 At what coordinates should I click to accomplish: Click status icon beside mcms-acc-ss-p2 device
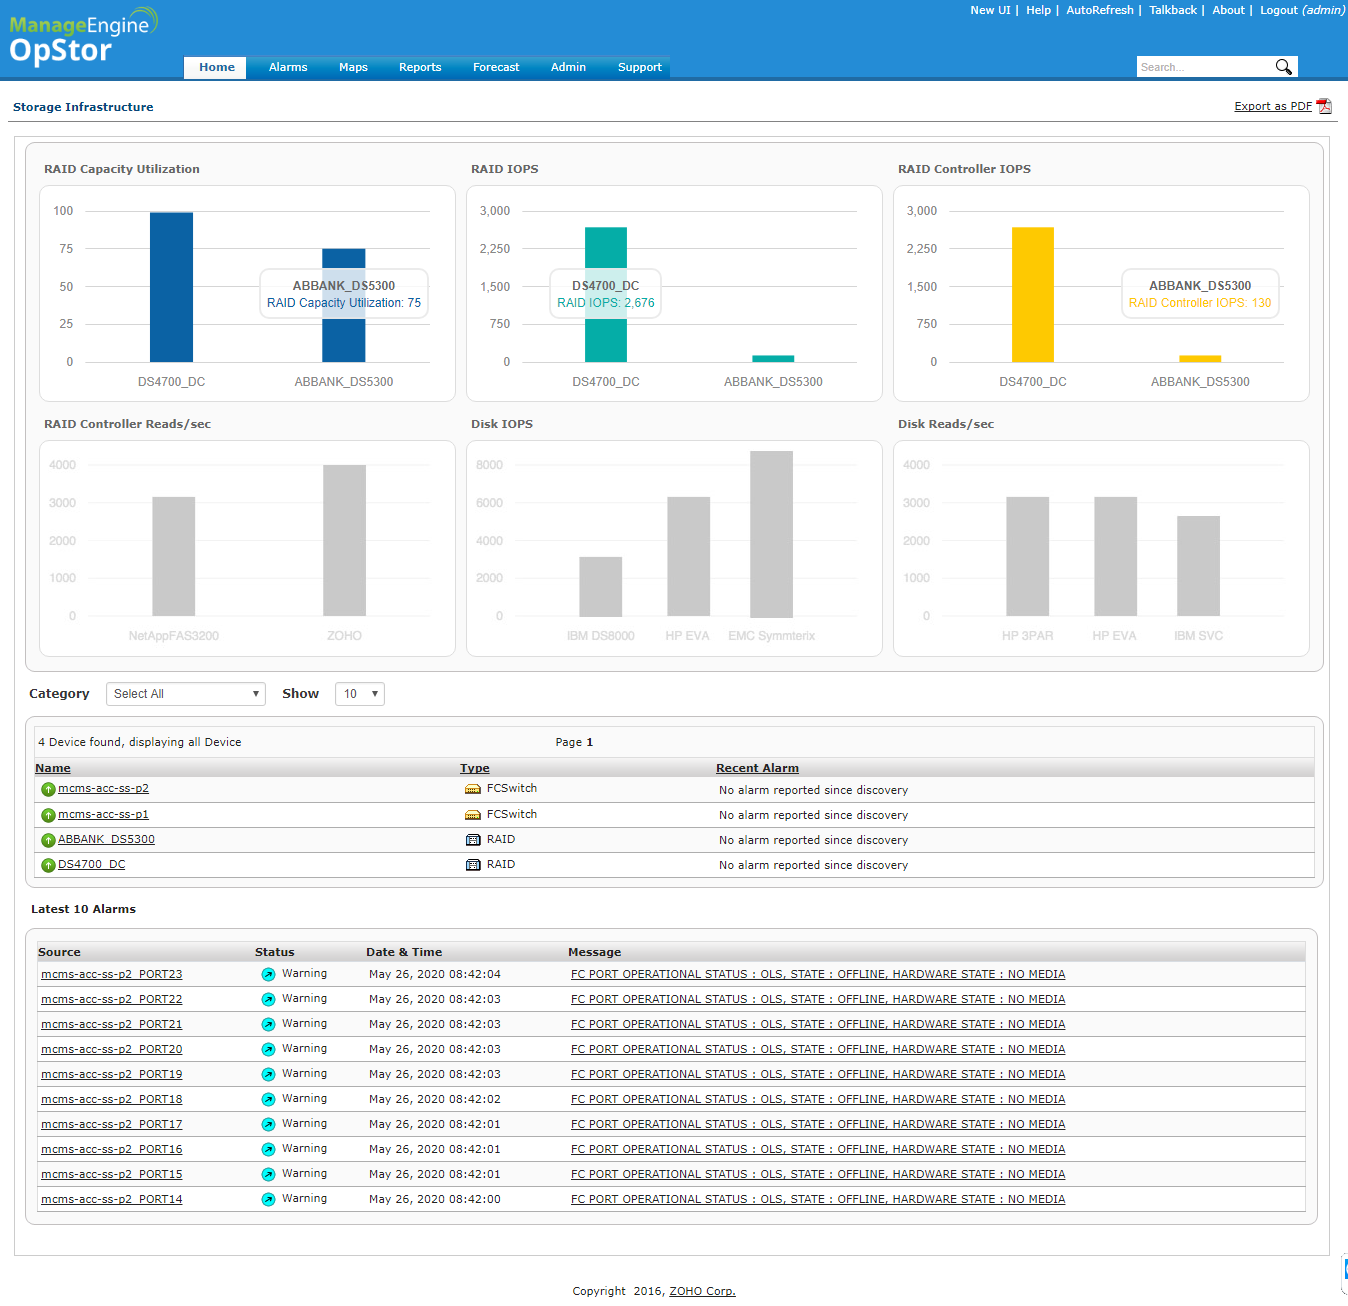[48, 790]
